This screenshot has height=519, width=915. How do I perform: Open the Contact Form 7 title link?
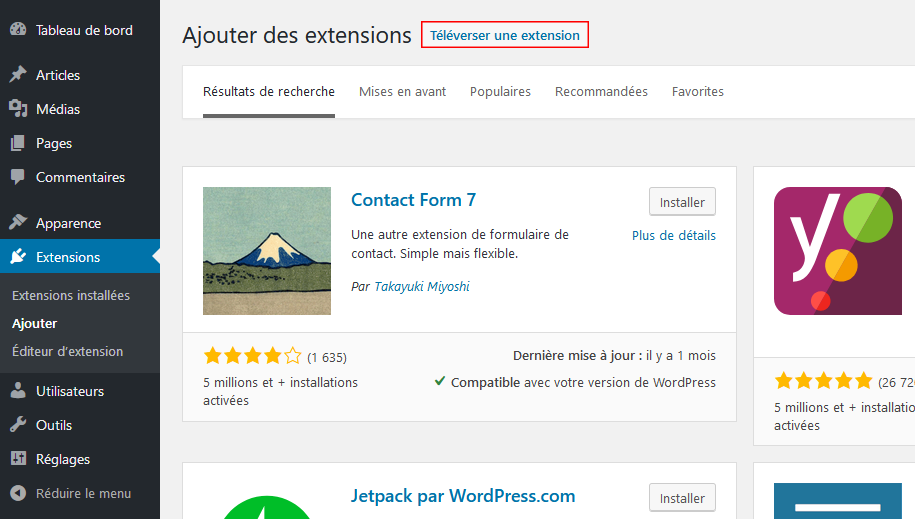tap(413, 200)
